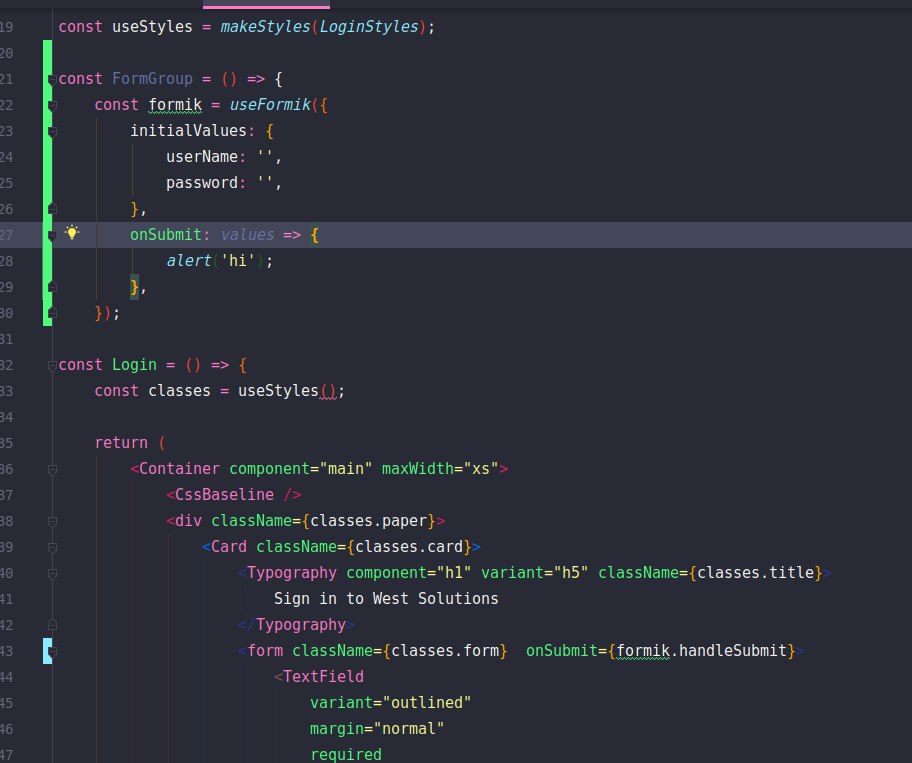Click the CssBaseline tag
The height and width of the screenshot is (763, 912).
pyautogui.click(x=233, y=495)
